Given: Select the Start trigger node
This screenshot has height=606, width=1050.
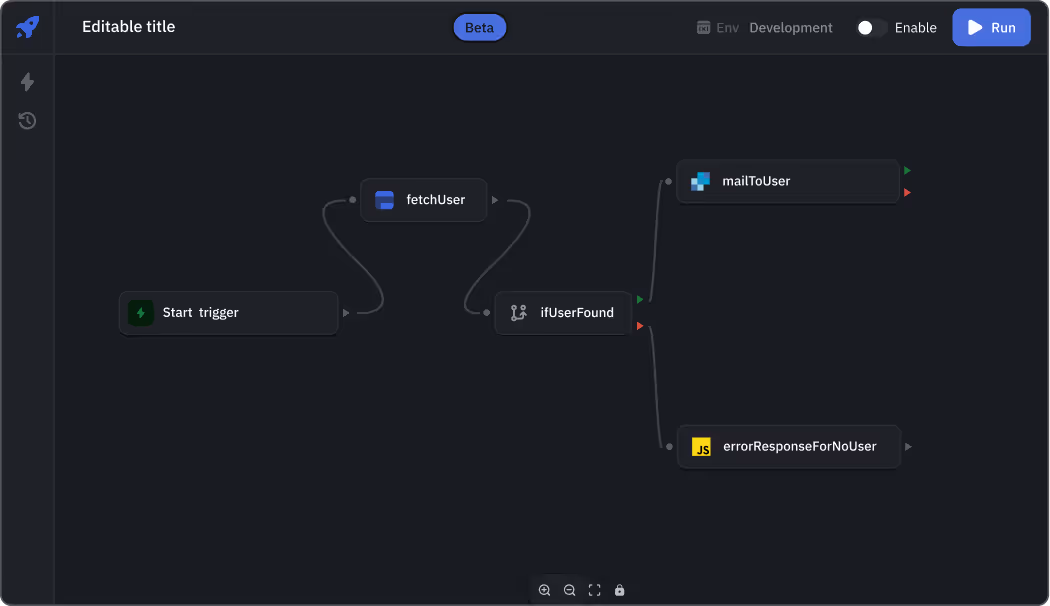Looking at the screenshot, I should click(x=228, y=313).
